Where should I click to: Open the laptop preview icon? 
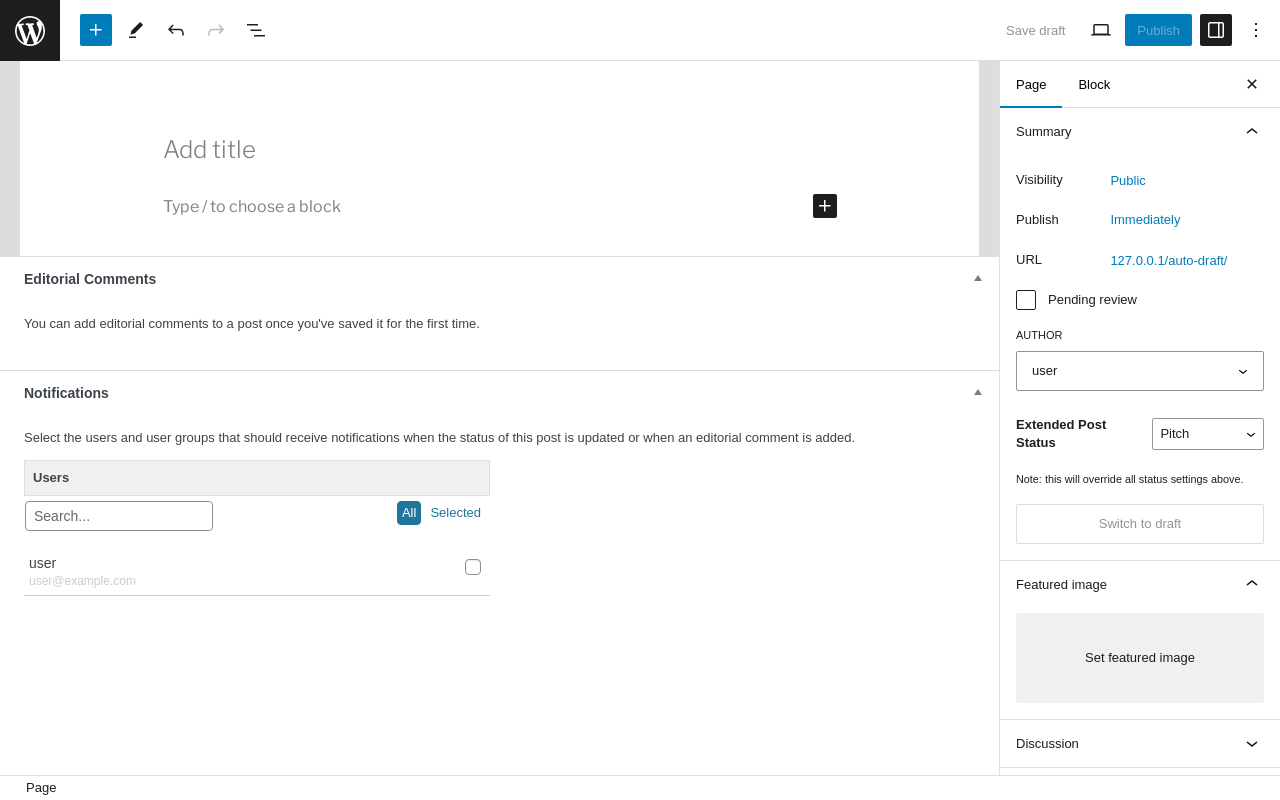coord(1101,30)
